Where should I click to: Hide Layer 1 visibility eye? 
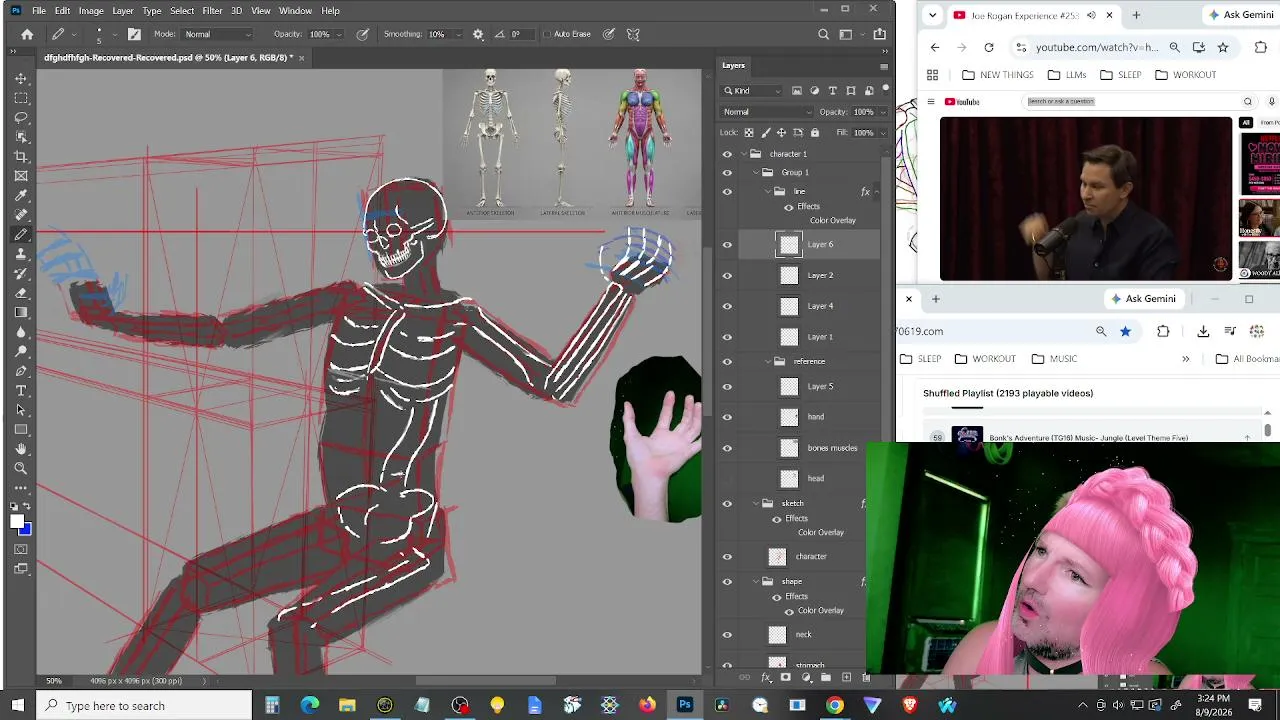727,337
